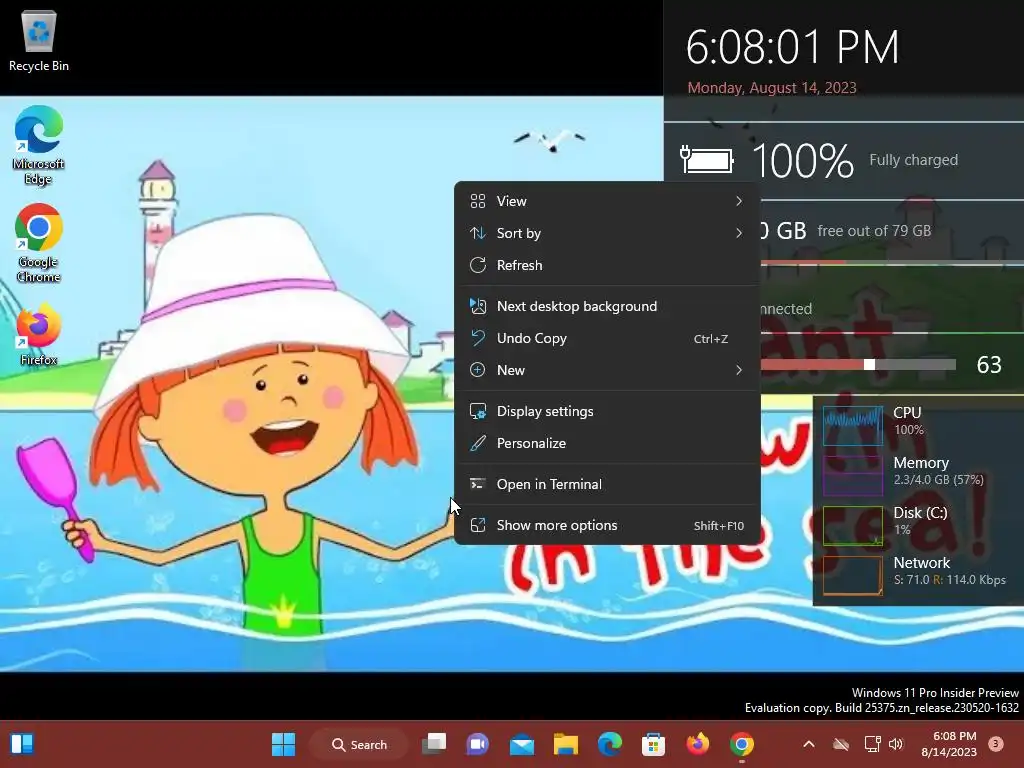Click the volume slider handle near 63

pyautogui.click(x=869, y=364)
